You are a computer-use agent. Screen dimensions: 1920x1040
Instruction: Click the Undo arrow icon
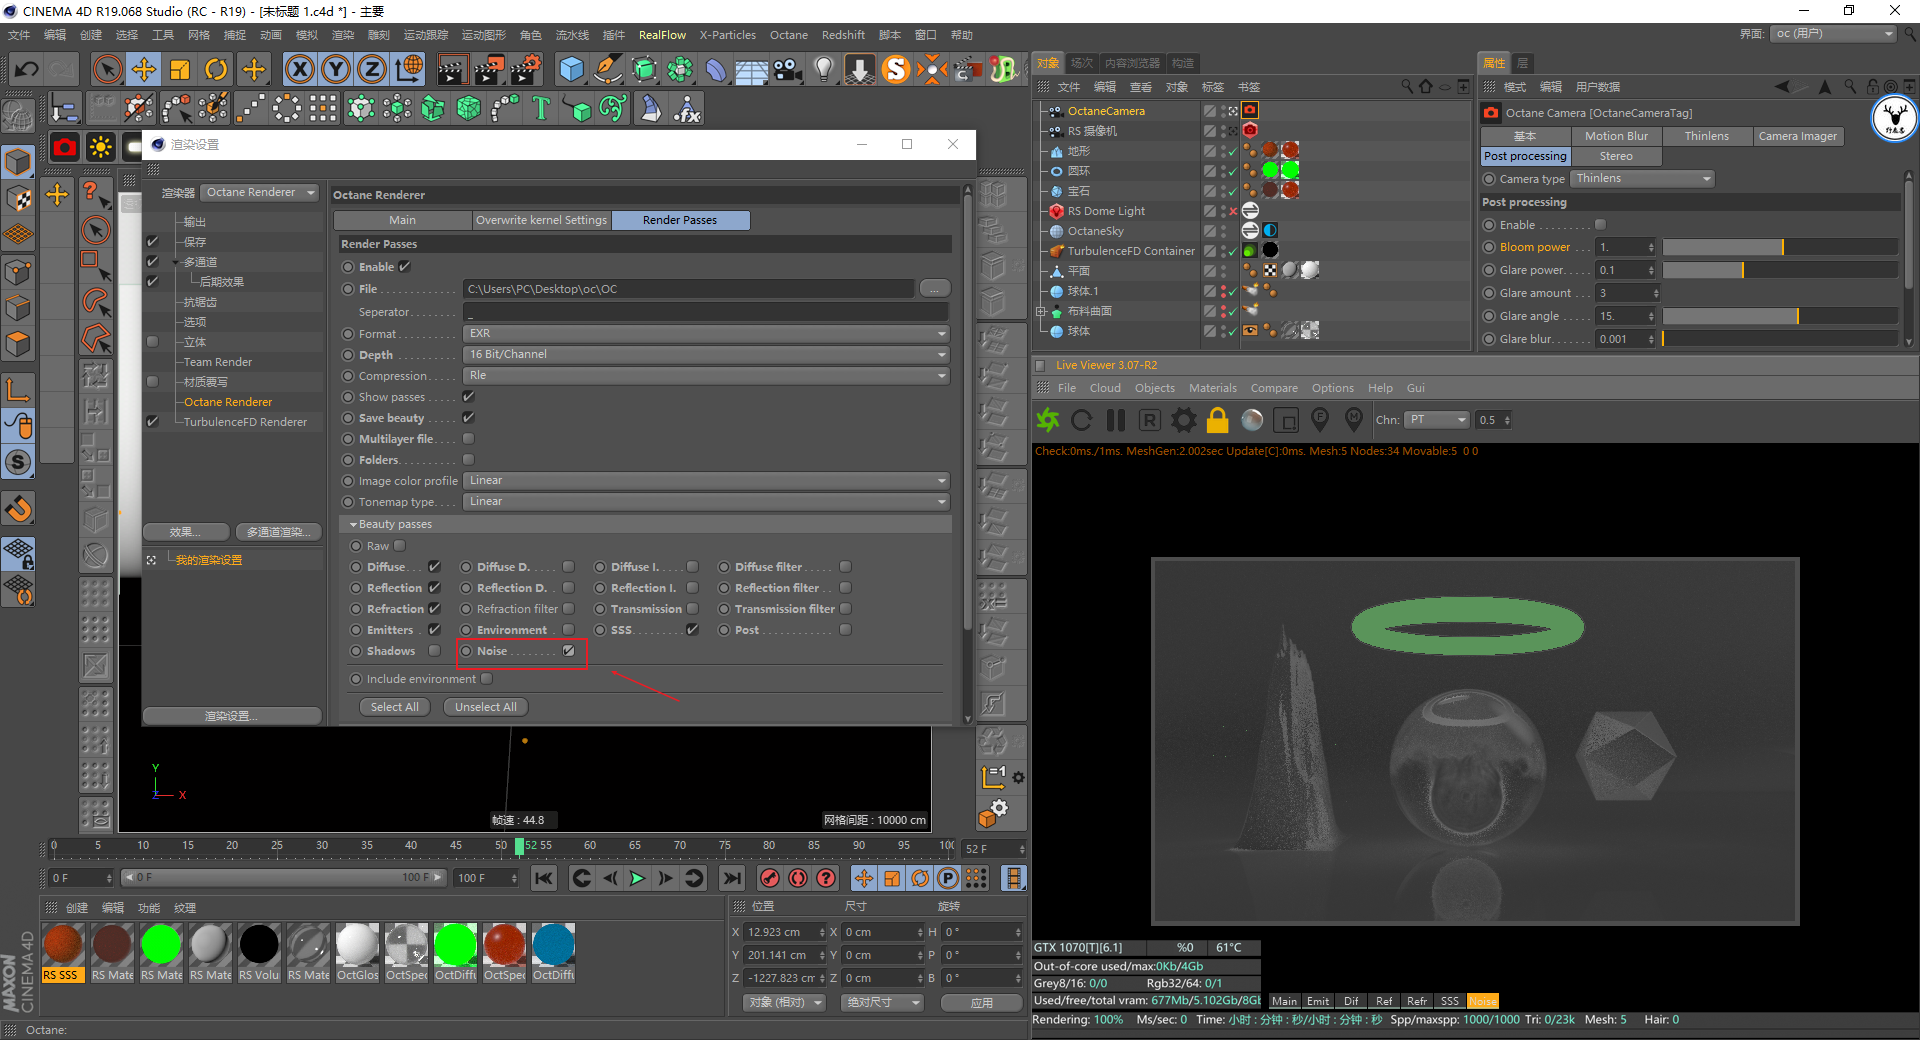coord(27,69)
